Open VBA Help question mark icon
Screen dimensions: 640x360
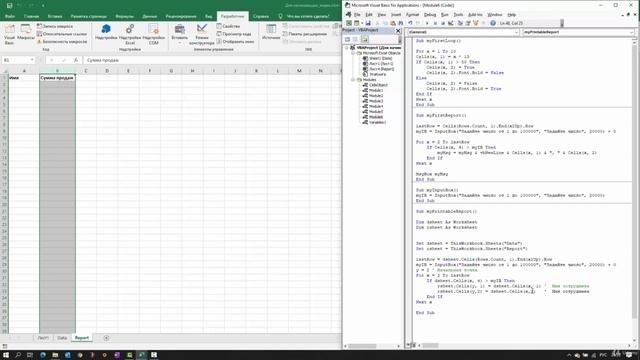point(493,23)
